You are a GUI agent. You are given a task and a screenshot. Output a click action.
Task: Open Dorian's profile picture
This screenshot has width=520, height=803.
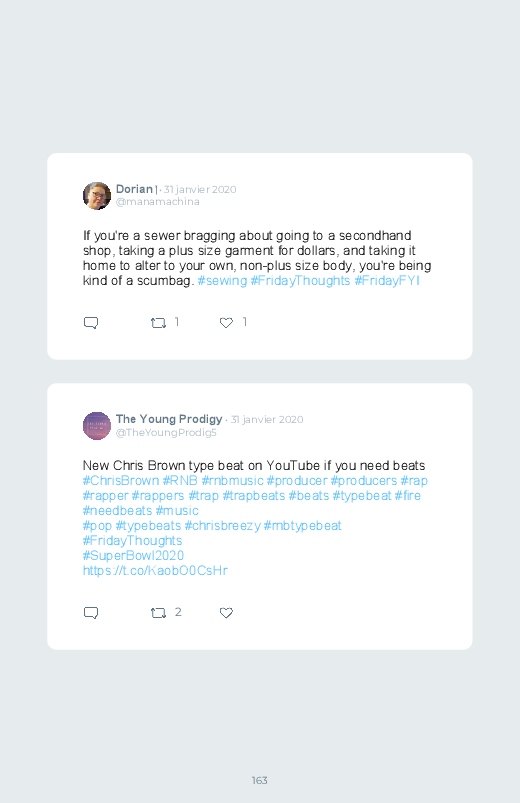97,196
